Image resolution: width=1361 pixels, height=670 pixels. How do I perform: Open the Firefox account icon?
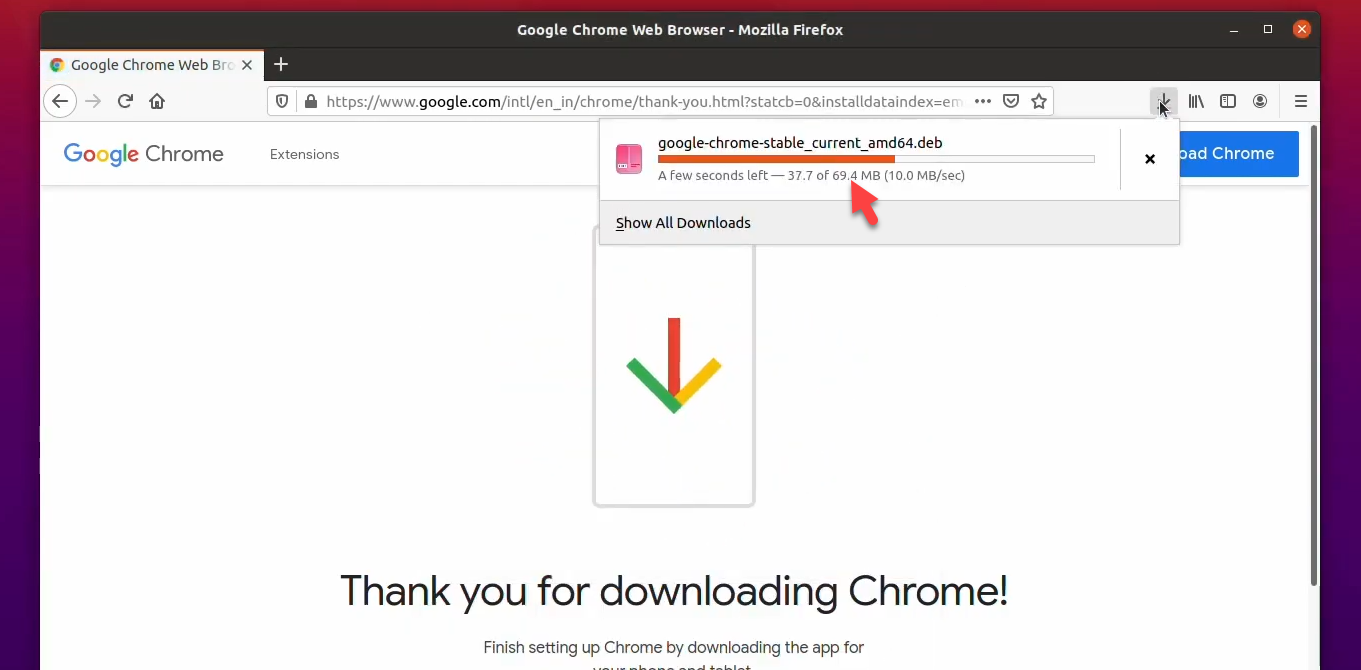[x=1260, y=101]
